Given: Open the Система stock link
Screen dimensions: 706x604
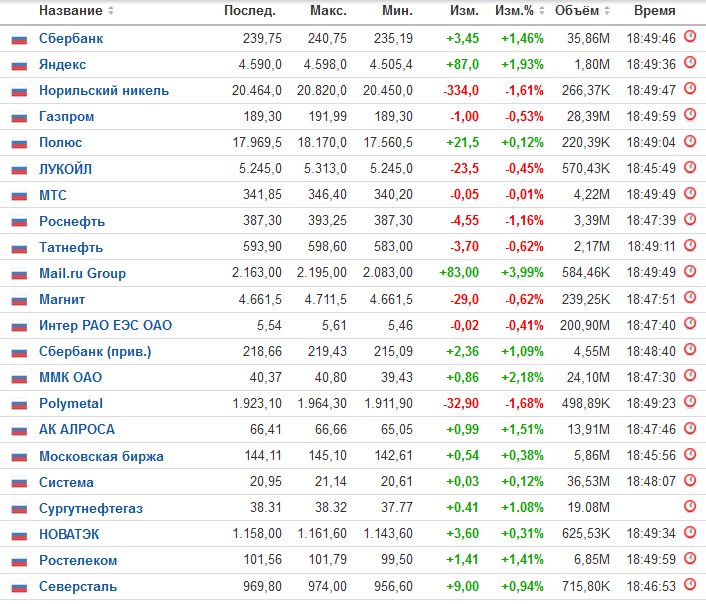Looking at the screenshot, I should [x=67, y=483].
